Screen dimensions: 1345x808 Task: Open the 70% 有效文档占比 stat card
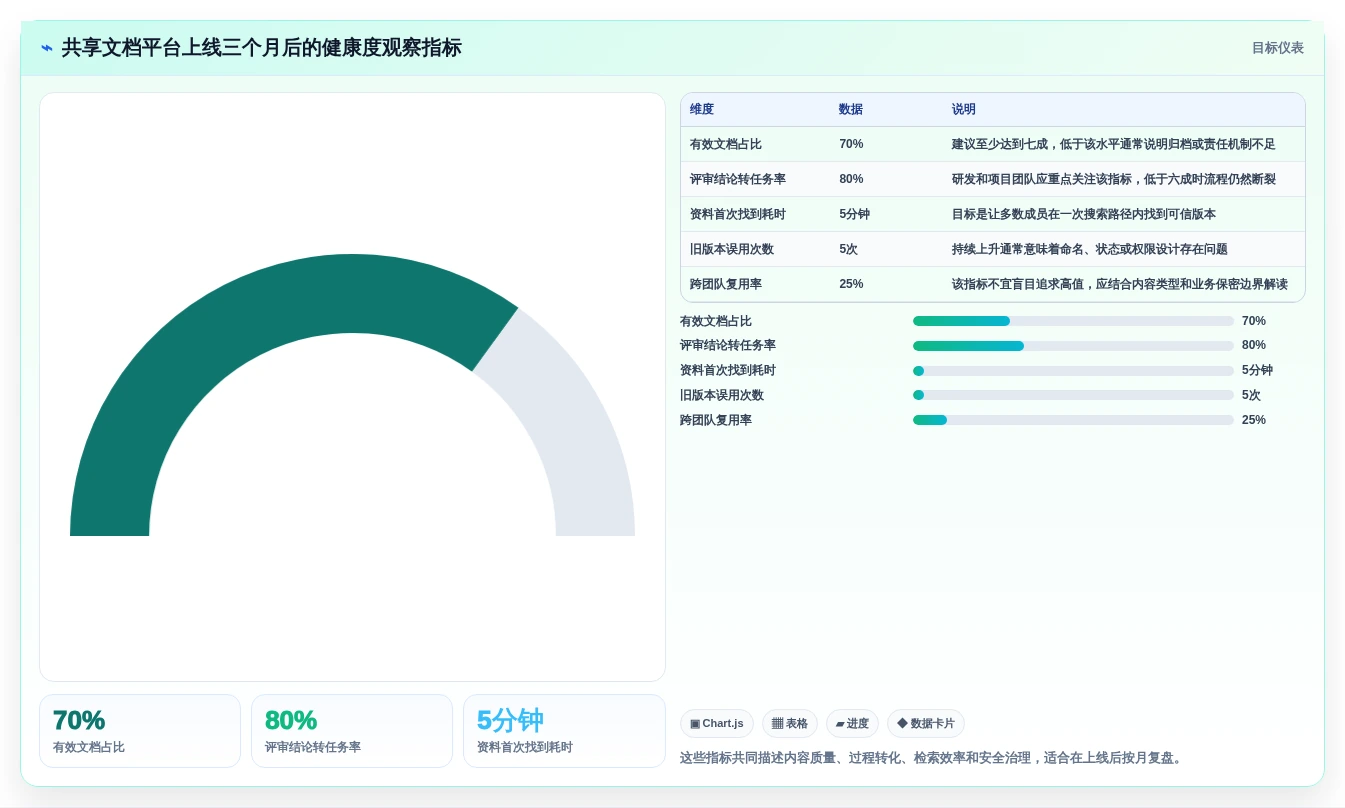(140, 731)
